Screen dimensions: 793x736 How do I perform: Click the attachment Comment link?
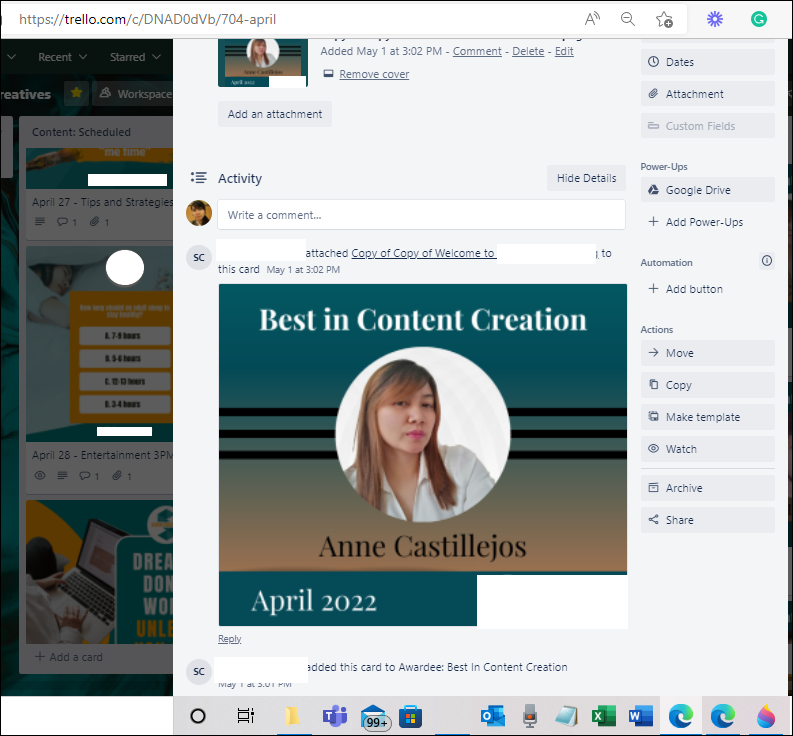click(477, 51)
